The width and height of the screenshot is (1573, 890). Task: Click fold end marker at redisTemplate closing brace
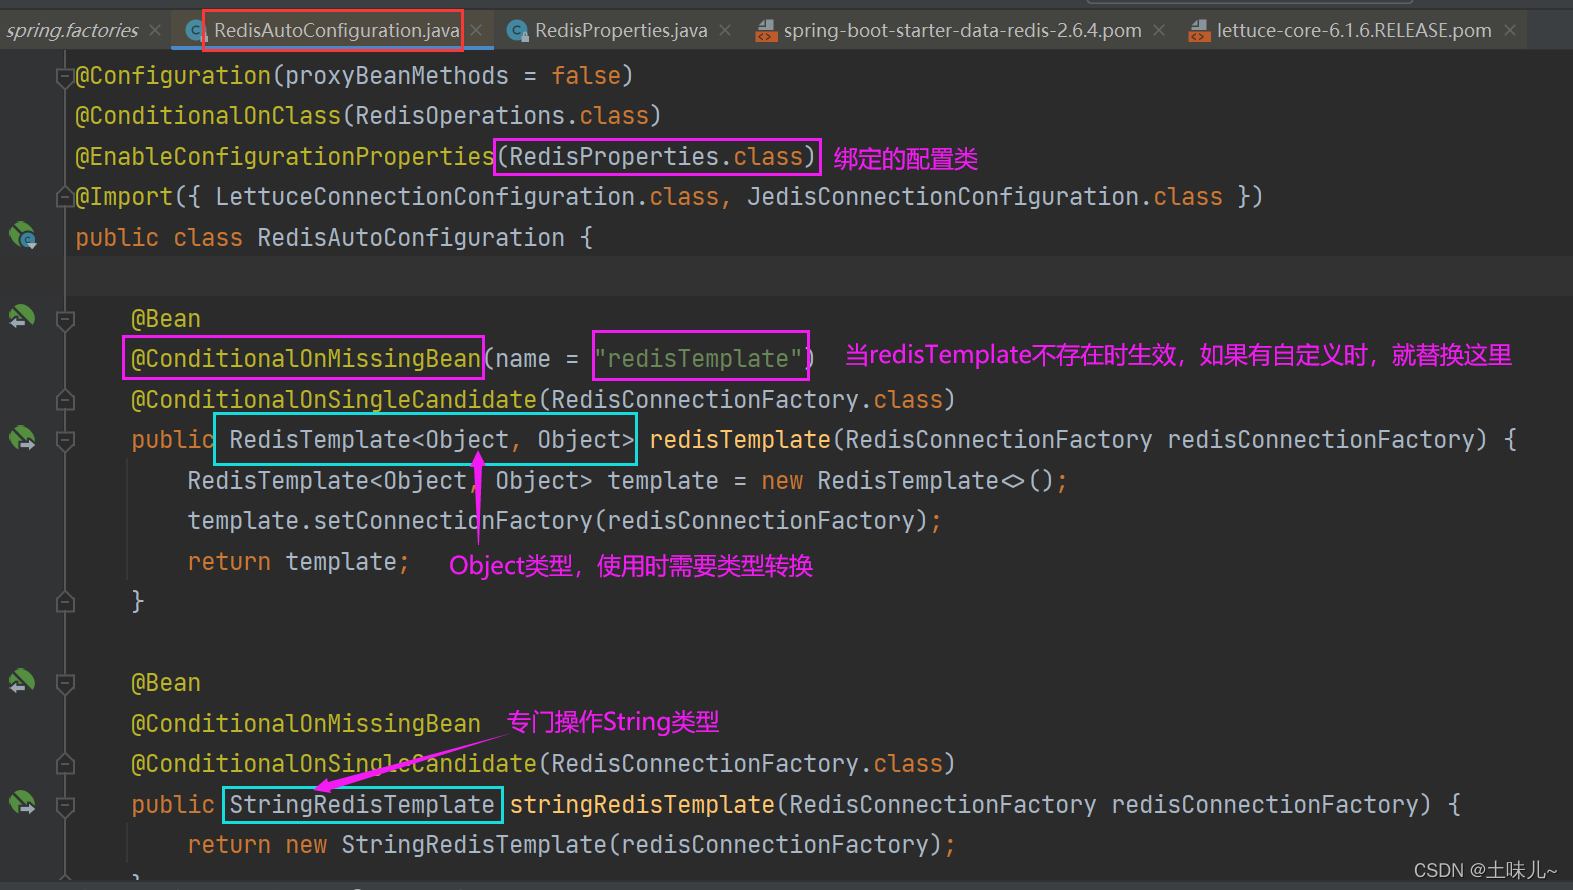click(x=65, y=602)
